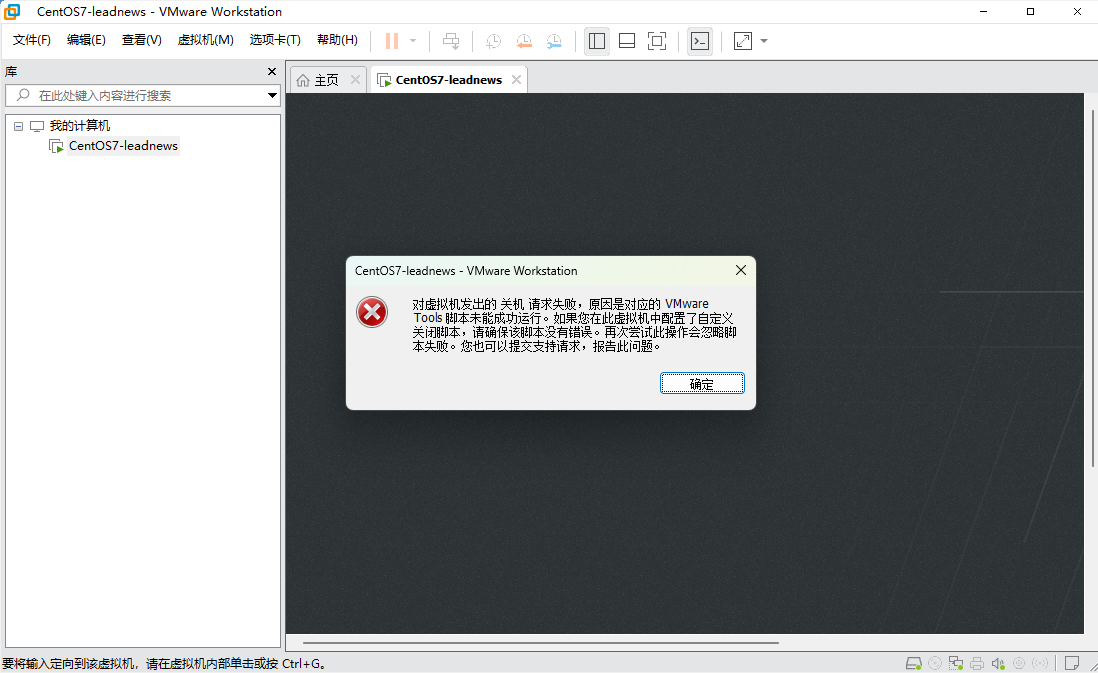Close the error dialog with X

click(741, 270)
